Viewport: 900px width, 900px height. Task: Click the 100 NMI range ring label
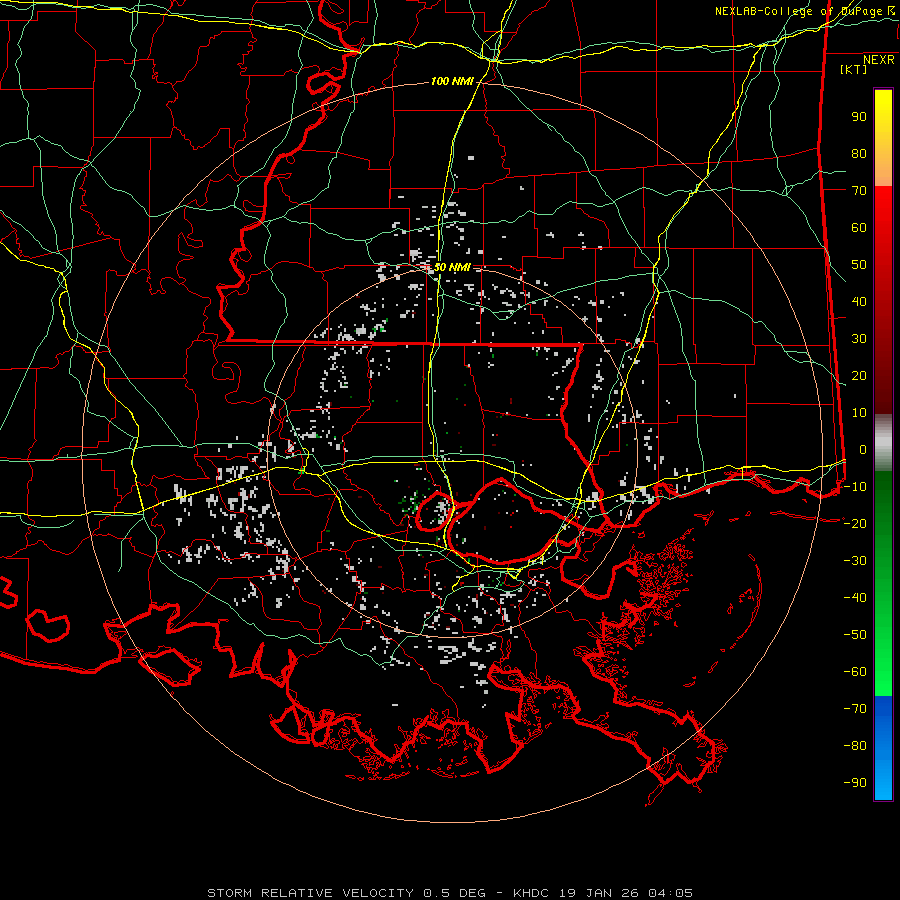point(452,82)
